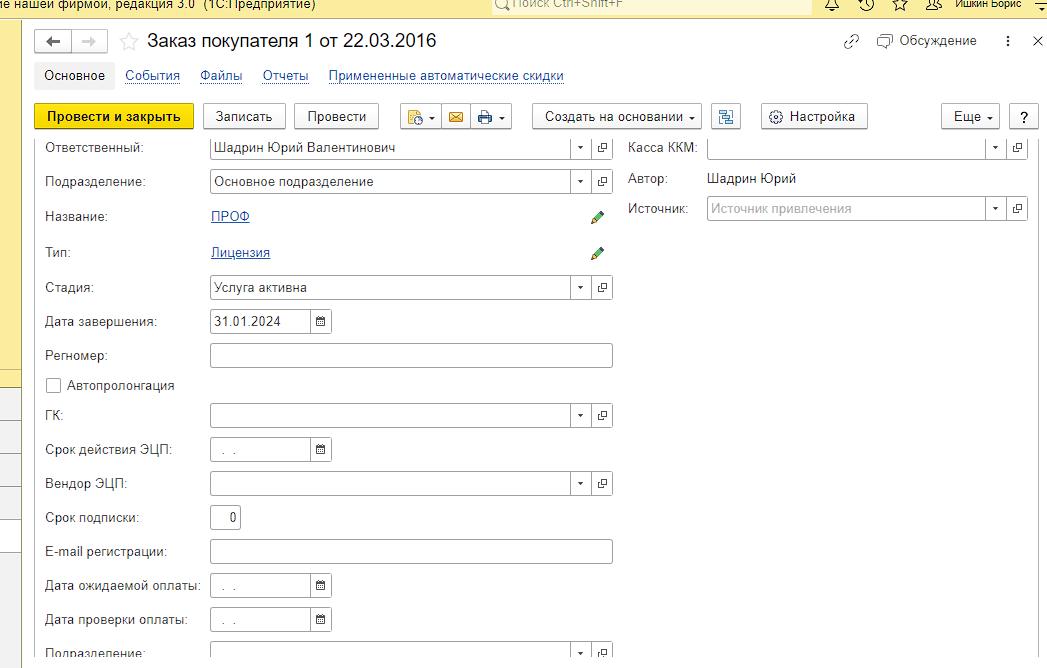Open calendar for Дата завершения
This screenshot has height=668, width=1047.
(321, 322)
